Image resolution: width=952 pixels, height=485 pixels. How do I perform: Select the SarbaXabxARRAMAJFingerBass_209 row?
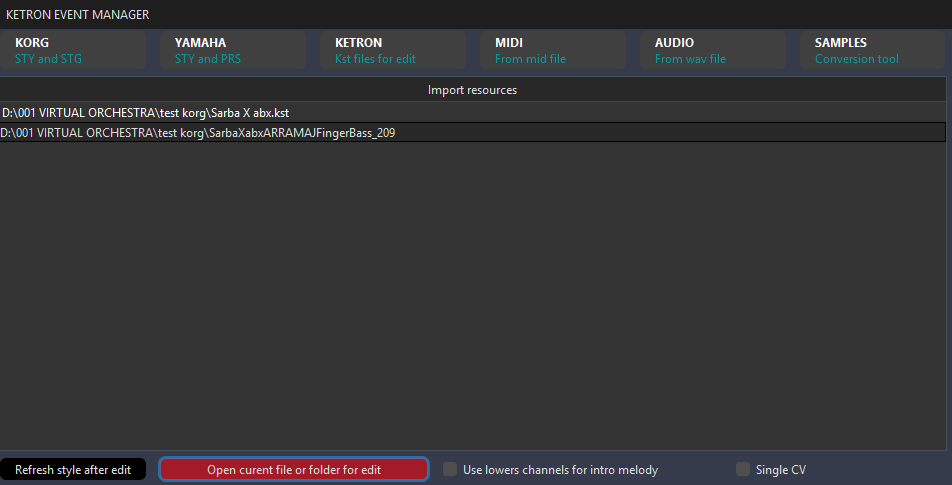tap(198, 132)
